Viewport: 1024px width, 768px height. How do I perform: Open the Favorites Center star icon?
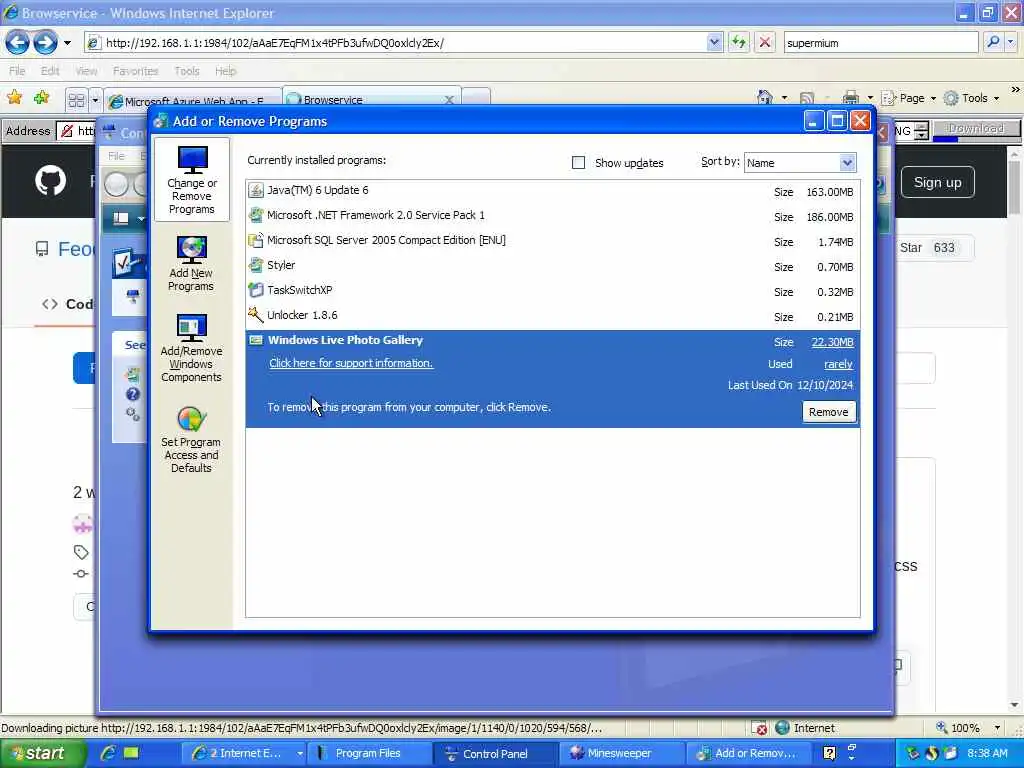[14, 98]
